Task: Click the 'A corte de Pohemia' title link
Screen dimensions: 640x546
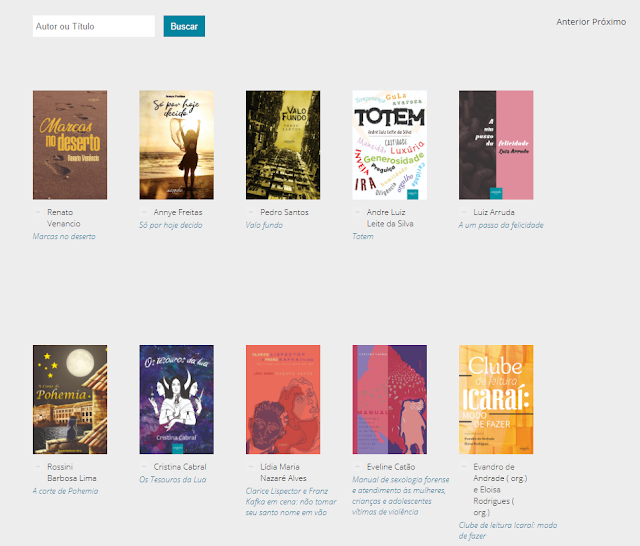Action: [x=65, y=491]
